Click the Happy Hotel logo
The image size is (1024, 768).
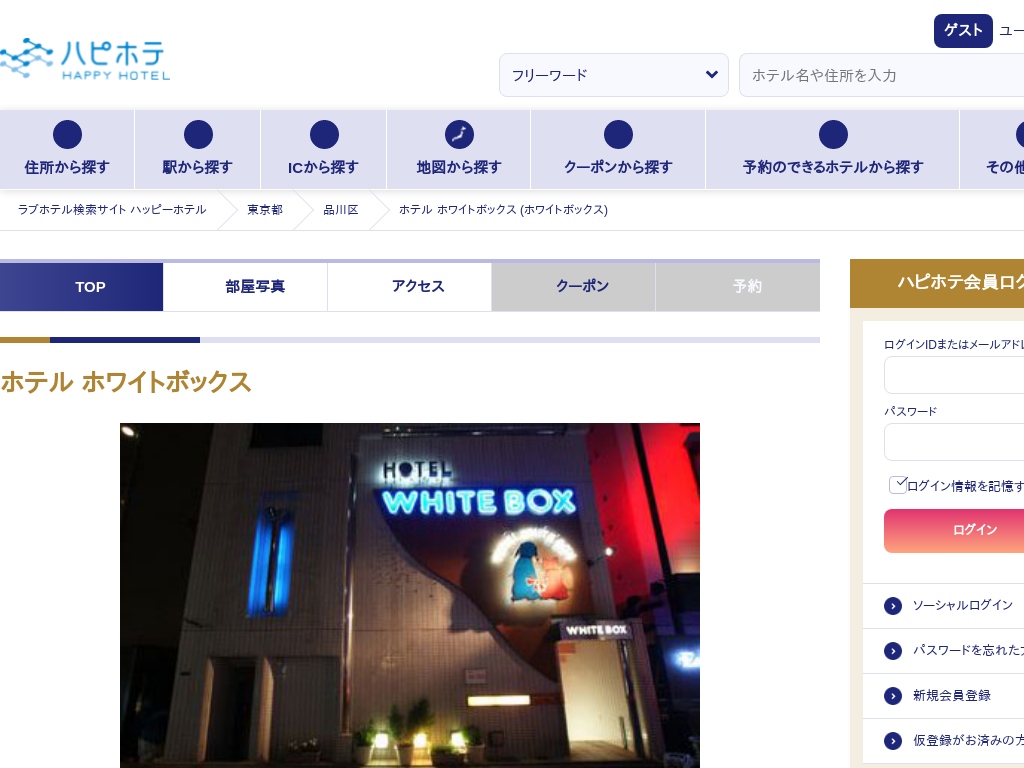tap(85, 59)
